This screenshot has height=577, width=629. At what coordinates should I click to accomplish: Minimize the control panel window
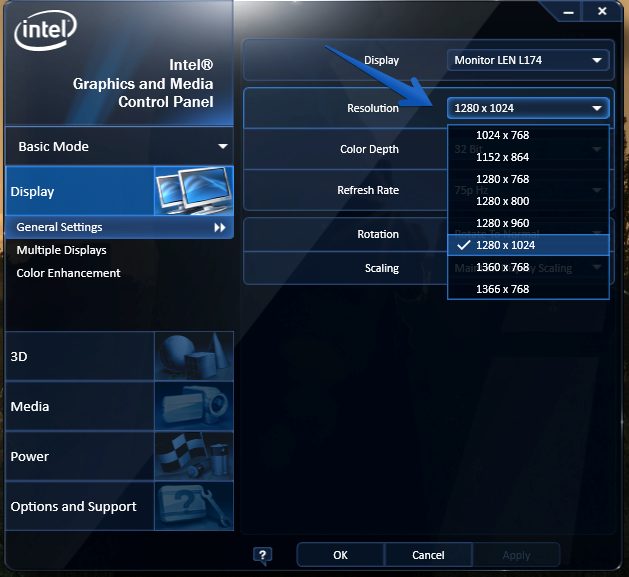[x=568, y=12]
